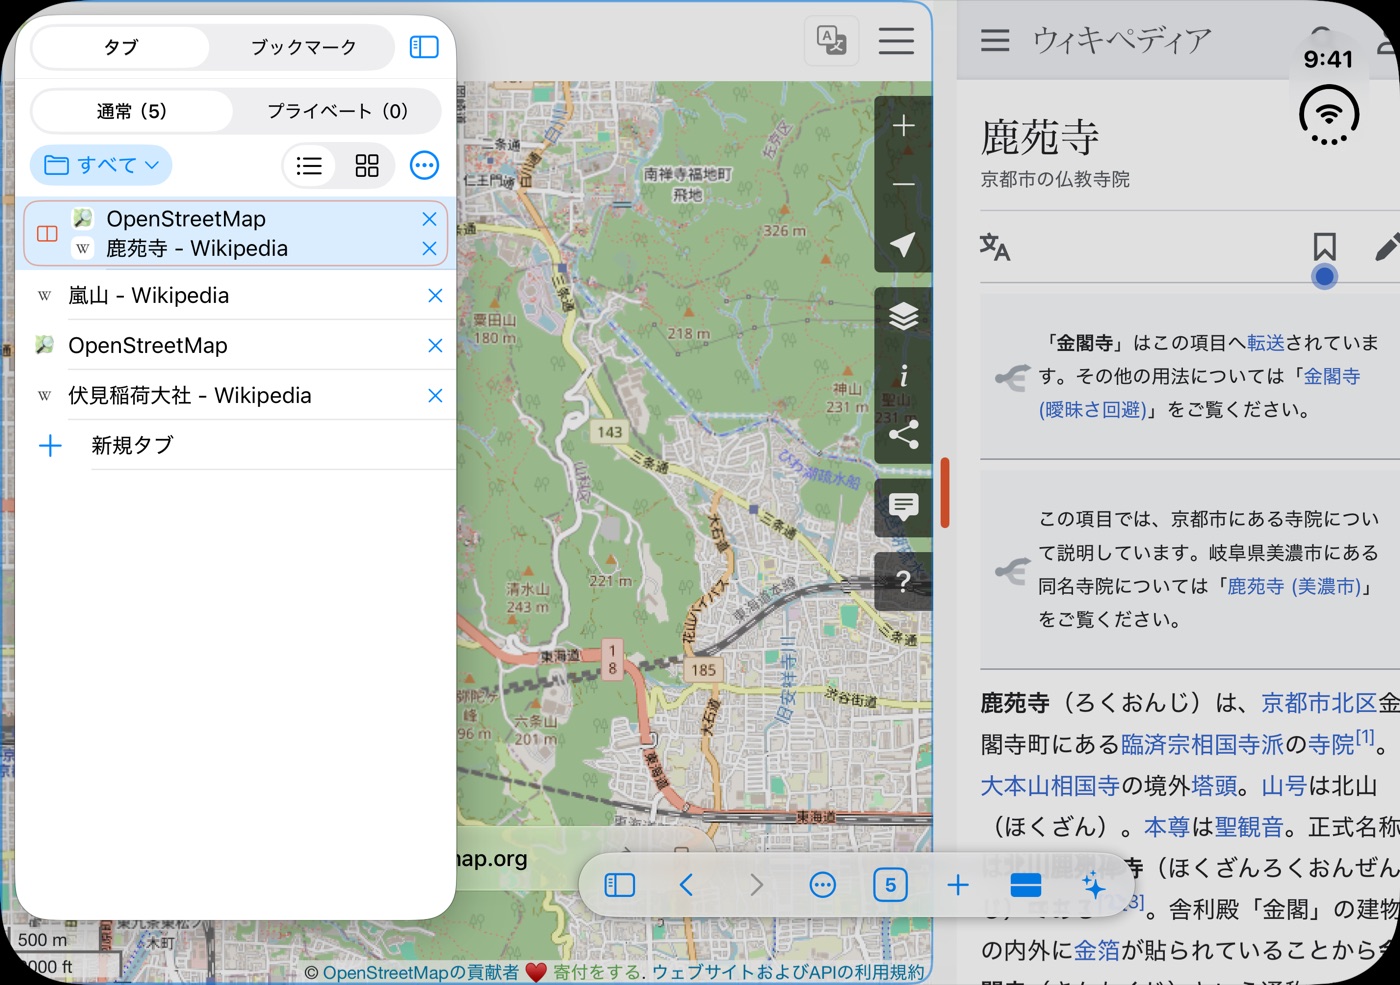Screen dimensions: 1400x985
Task: Add new tab from bottom toolbar
Action: 958,885
